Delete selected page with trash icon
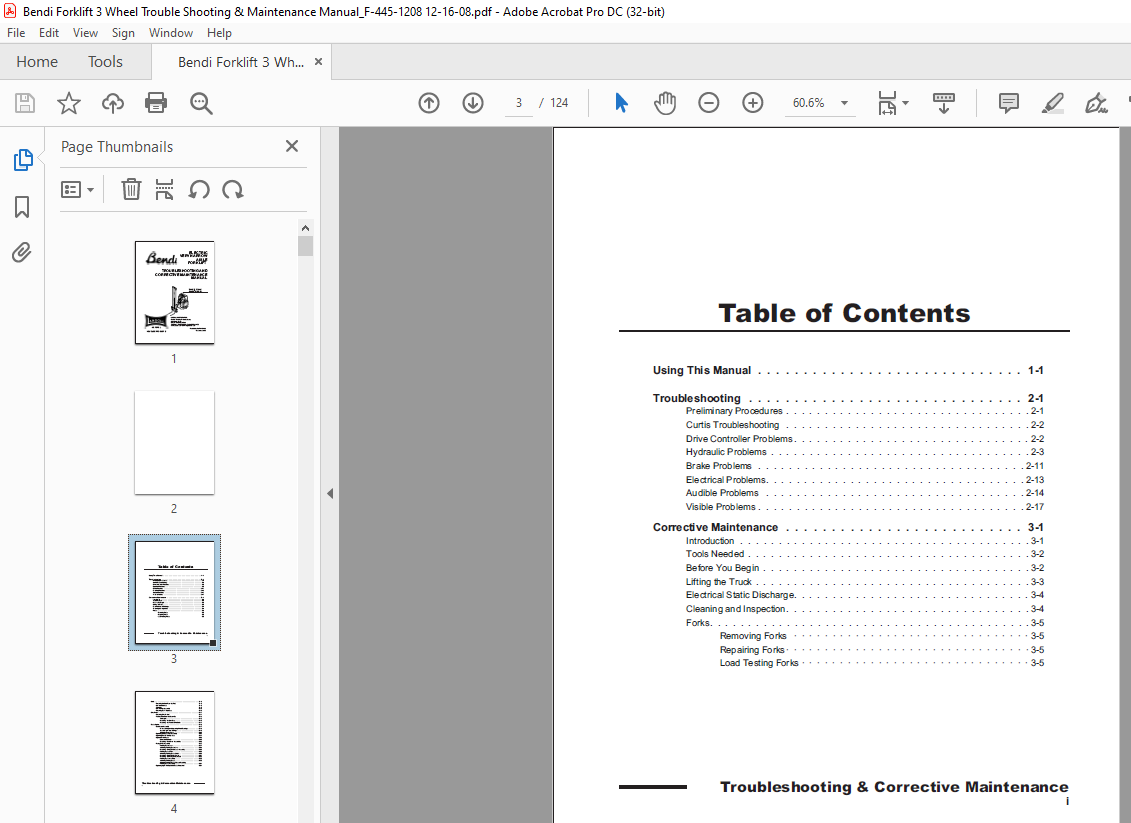This screenshot has width=1131, height=823. 131,190
